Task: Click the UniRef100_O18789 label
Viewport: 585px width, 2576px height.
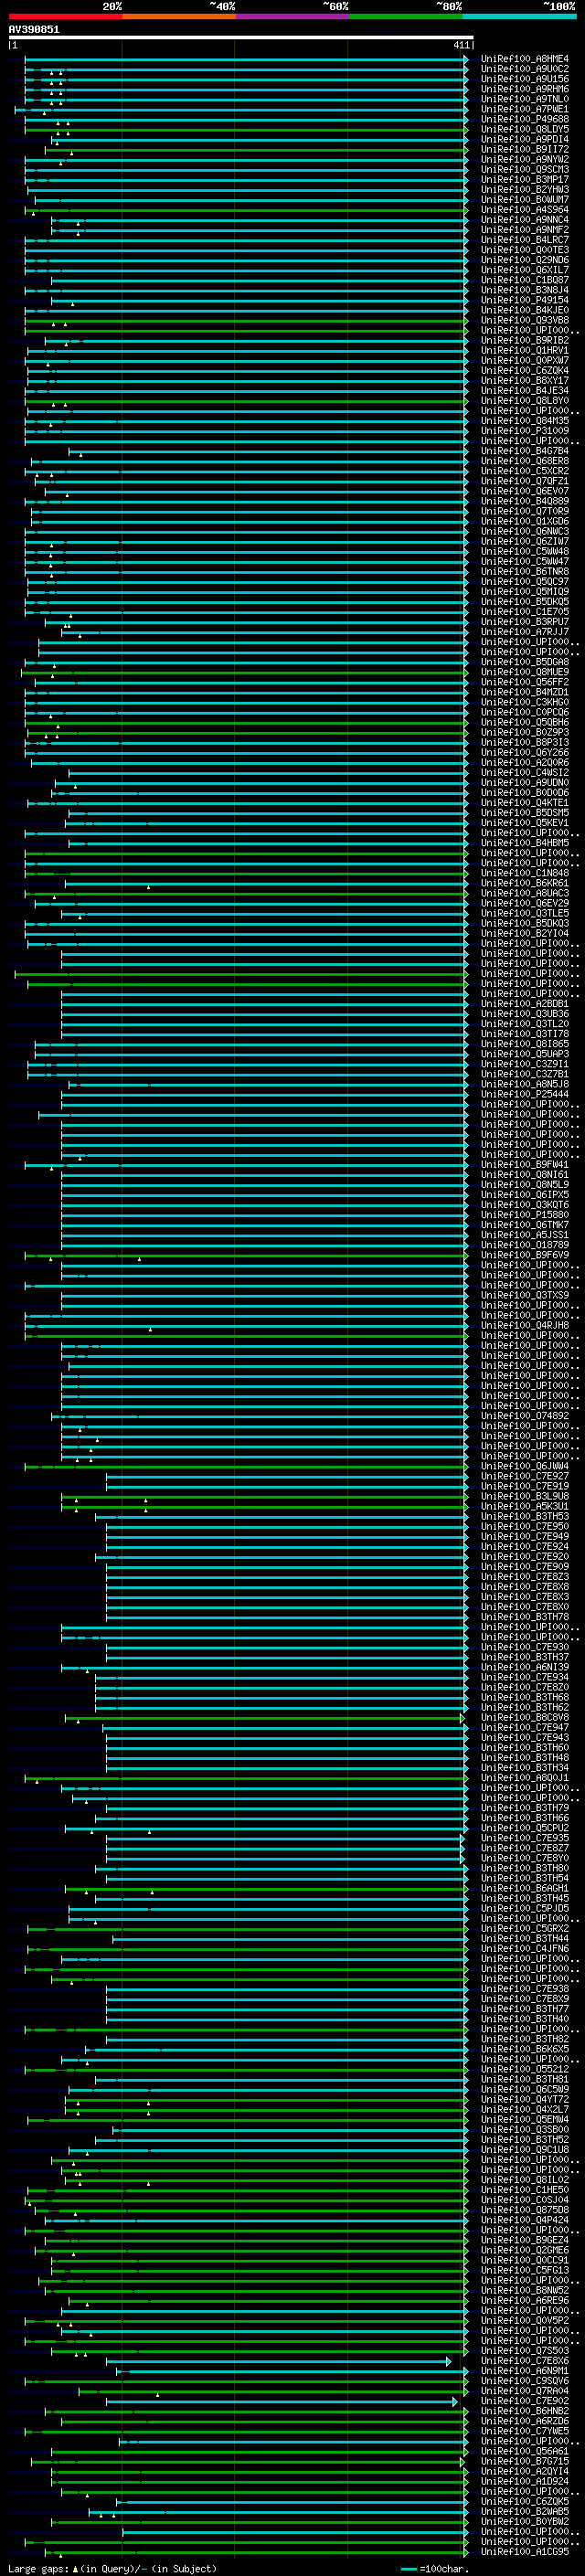Action: (x=524, y=1245)
